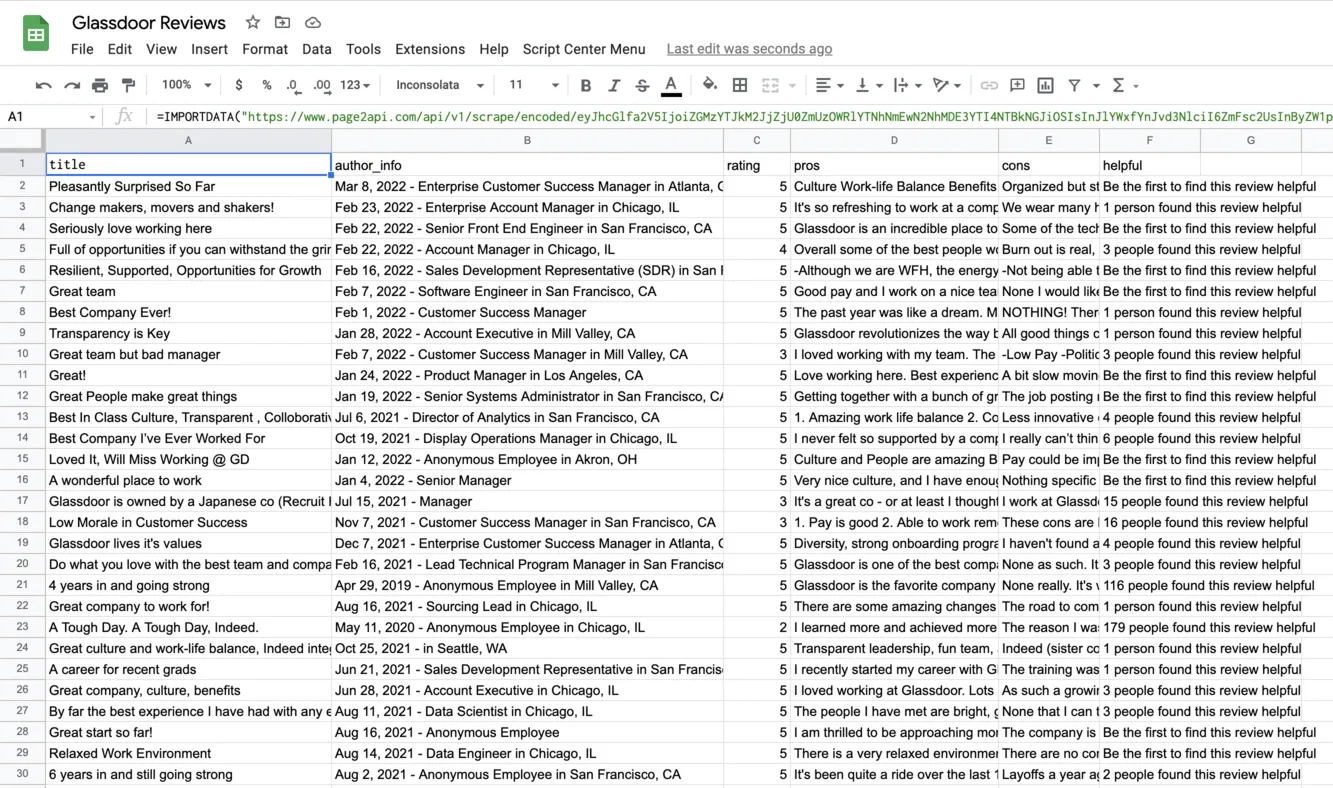The width and height of the screenshot is (1333, 788).
Task: Select the Best Company Ever! cell
Action: [188, 312]
